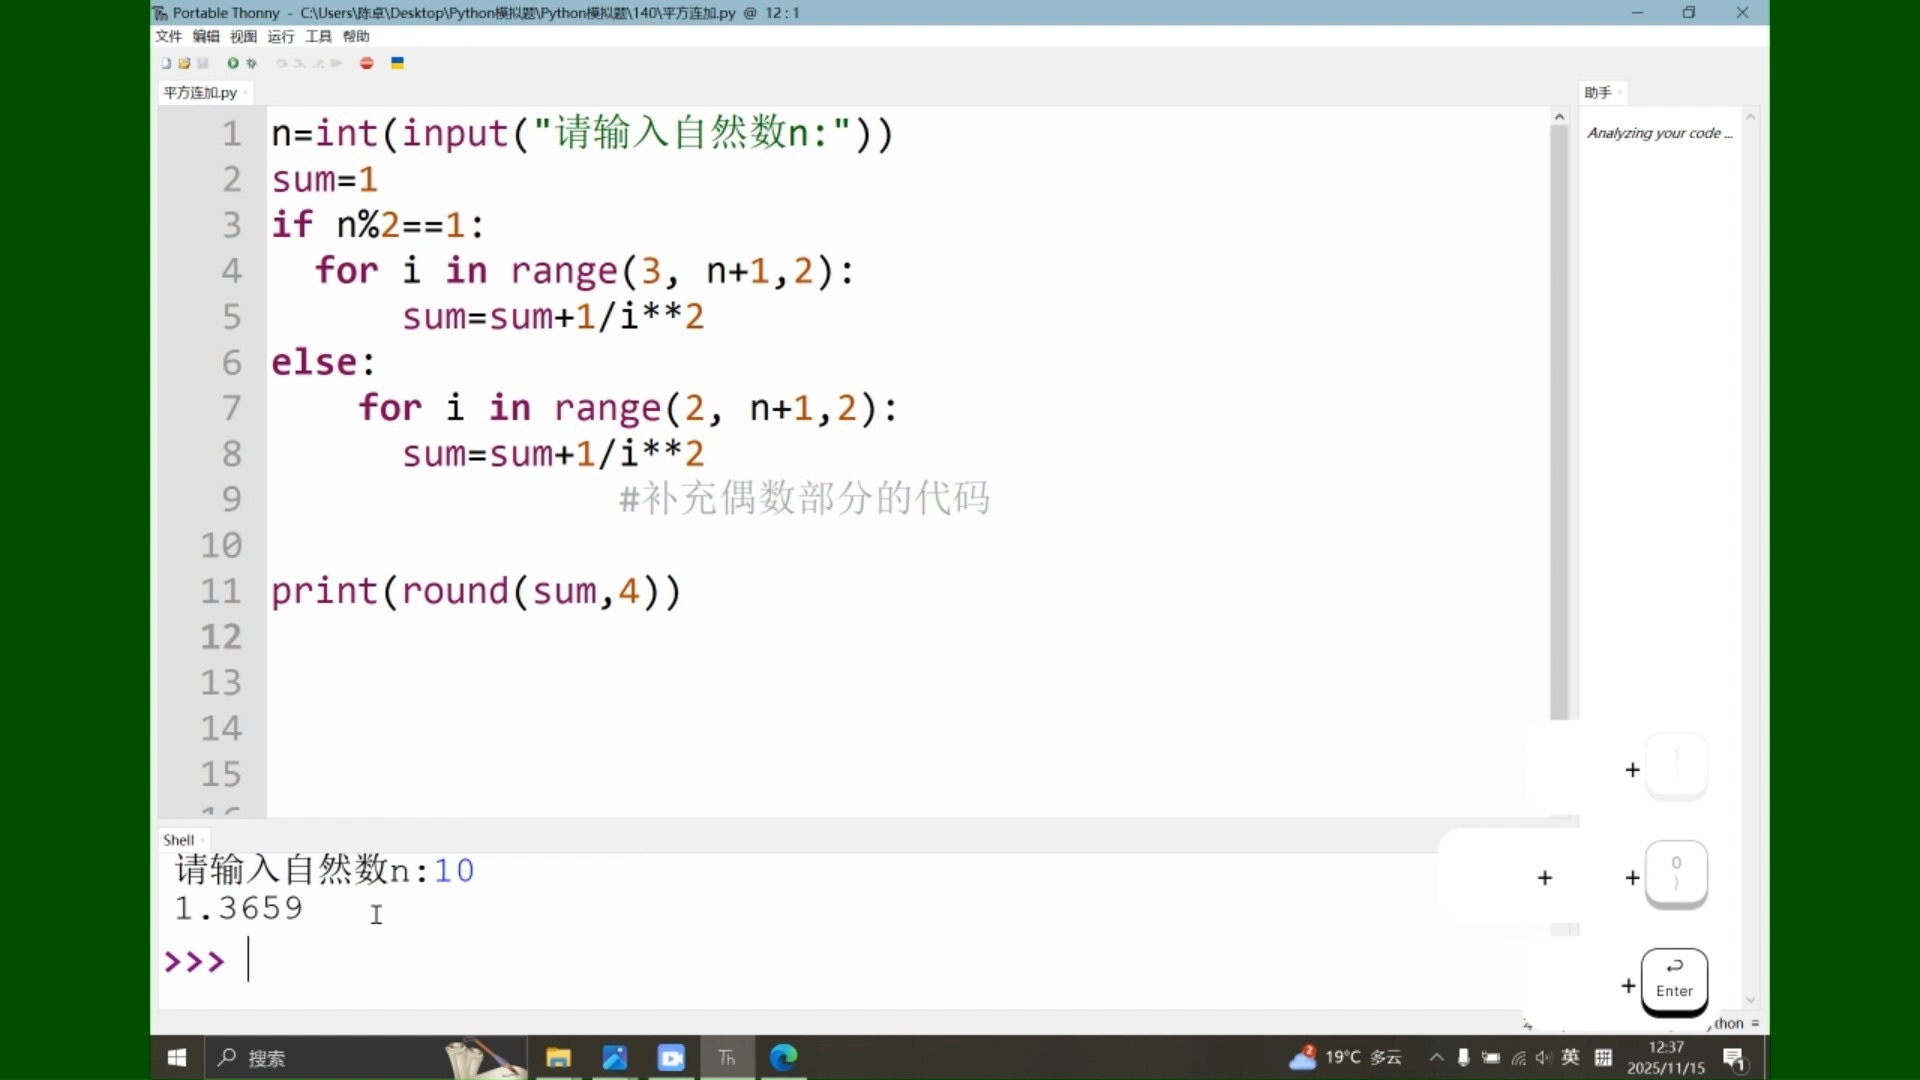The height and width of the screenshot is (1080, 1920).
Task: Toggle the 英 input language indicator
Action: click(1569, 1057)
